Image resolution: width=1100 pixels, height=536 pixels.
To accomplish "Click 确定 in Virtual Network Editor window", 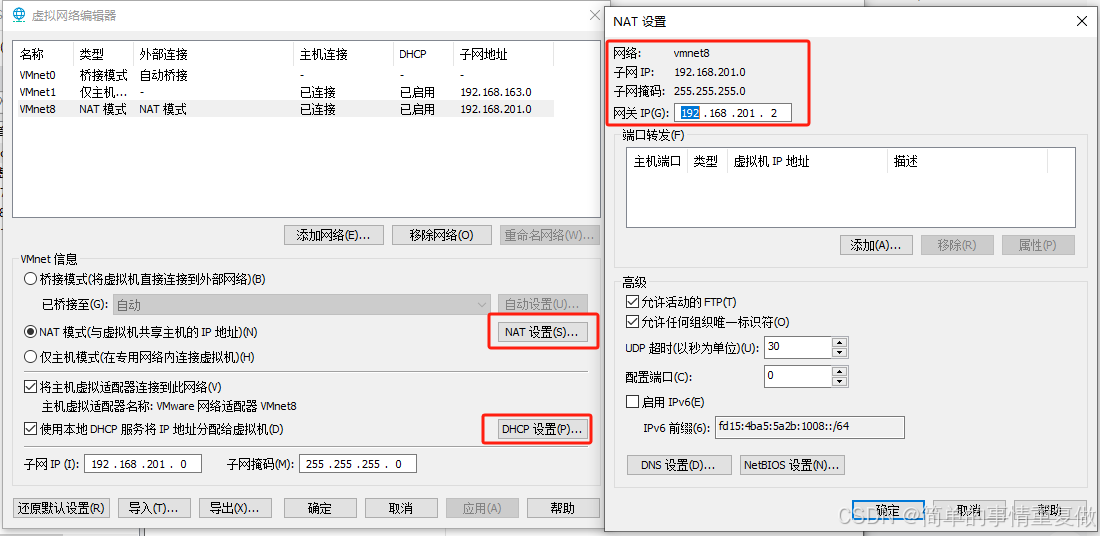I will tap(319, 508).
